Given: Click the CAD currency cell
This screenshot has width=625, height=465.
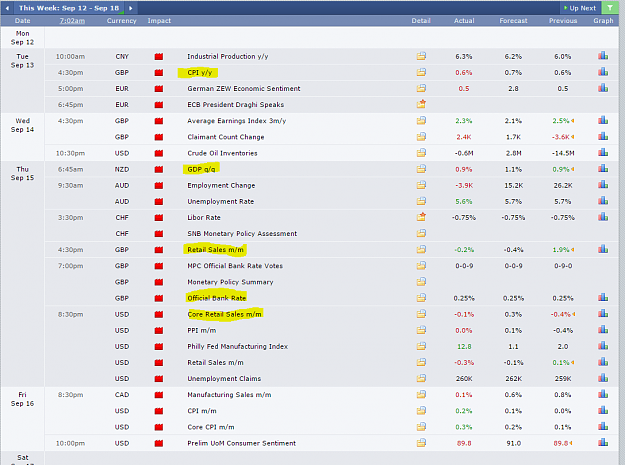Looking at the screenshot, I should coord(122,395).
